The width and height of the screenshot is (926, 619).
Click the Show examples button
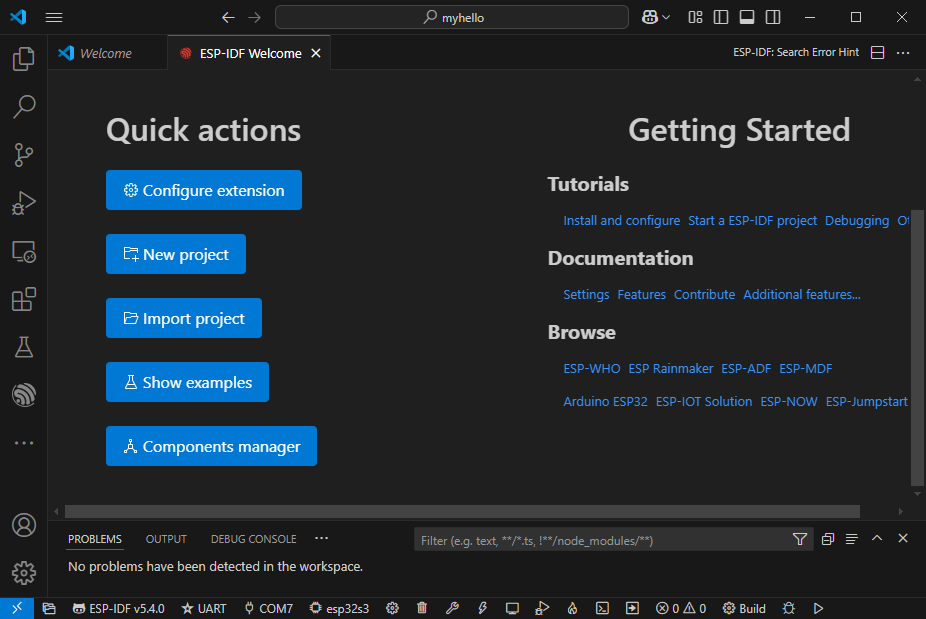pos(187,382)
